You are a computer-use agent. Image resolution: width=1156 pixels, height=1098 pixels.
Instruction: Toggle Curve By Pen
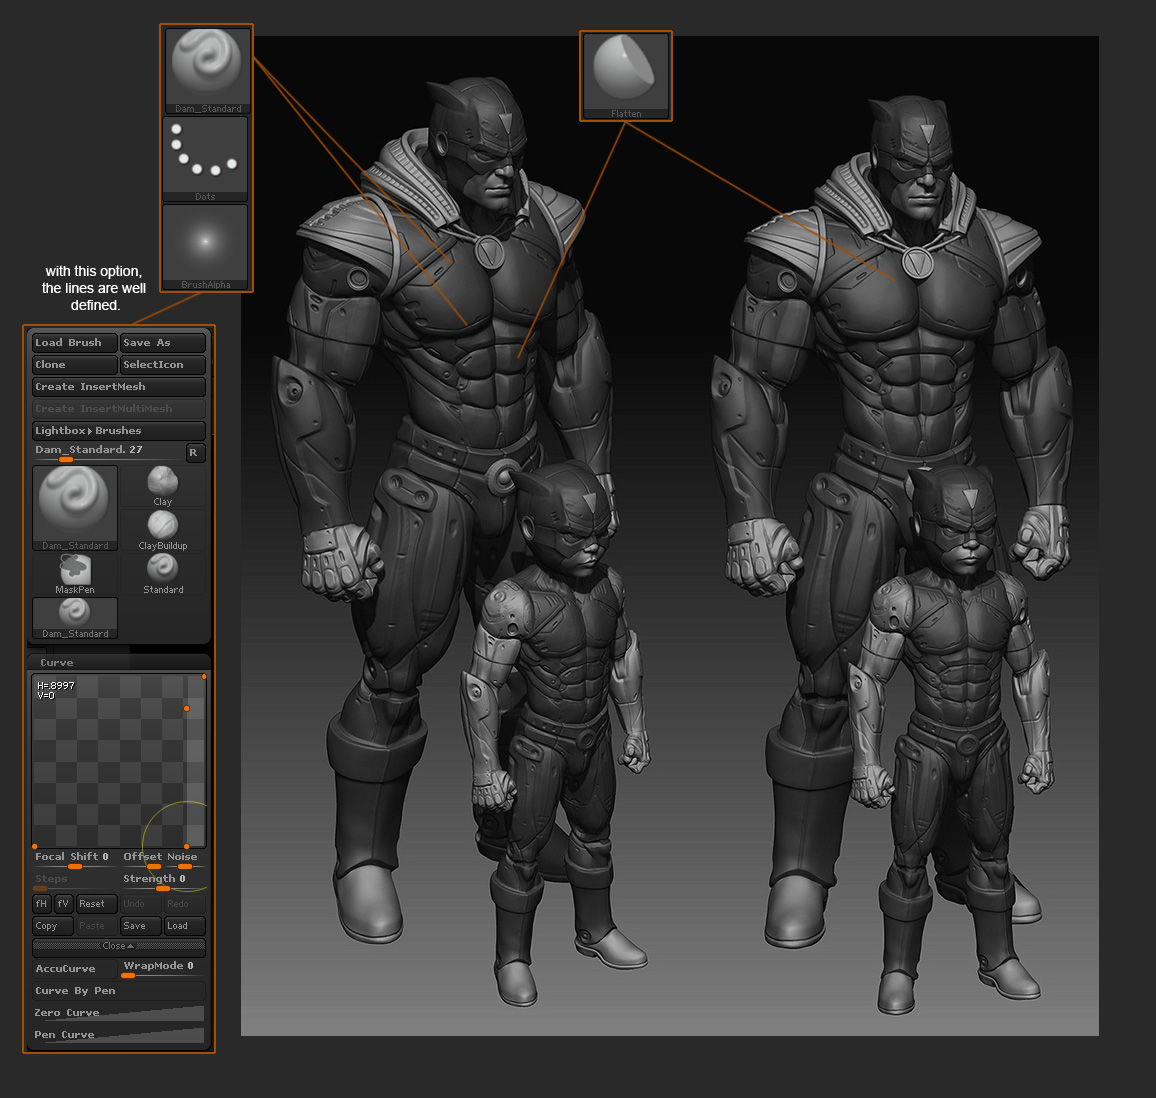pos(119,991)
